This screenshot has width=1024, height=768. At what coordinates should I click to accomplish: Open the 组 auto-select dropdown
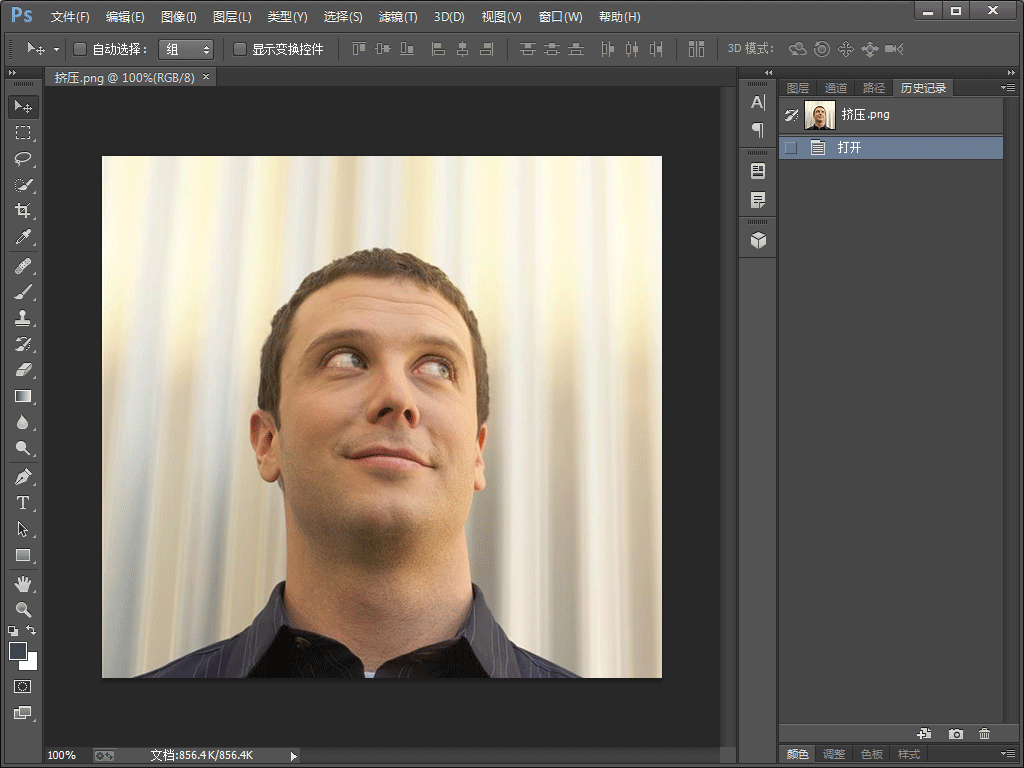pos(186,49)
